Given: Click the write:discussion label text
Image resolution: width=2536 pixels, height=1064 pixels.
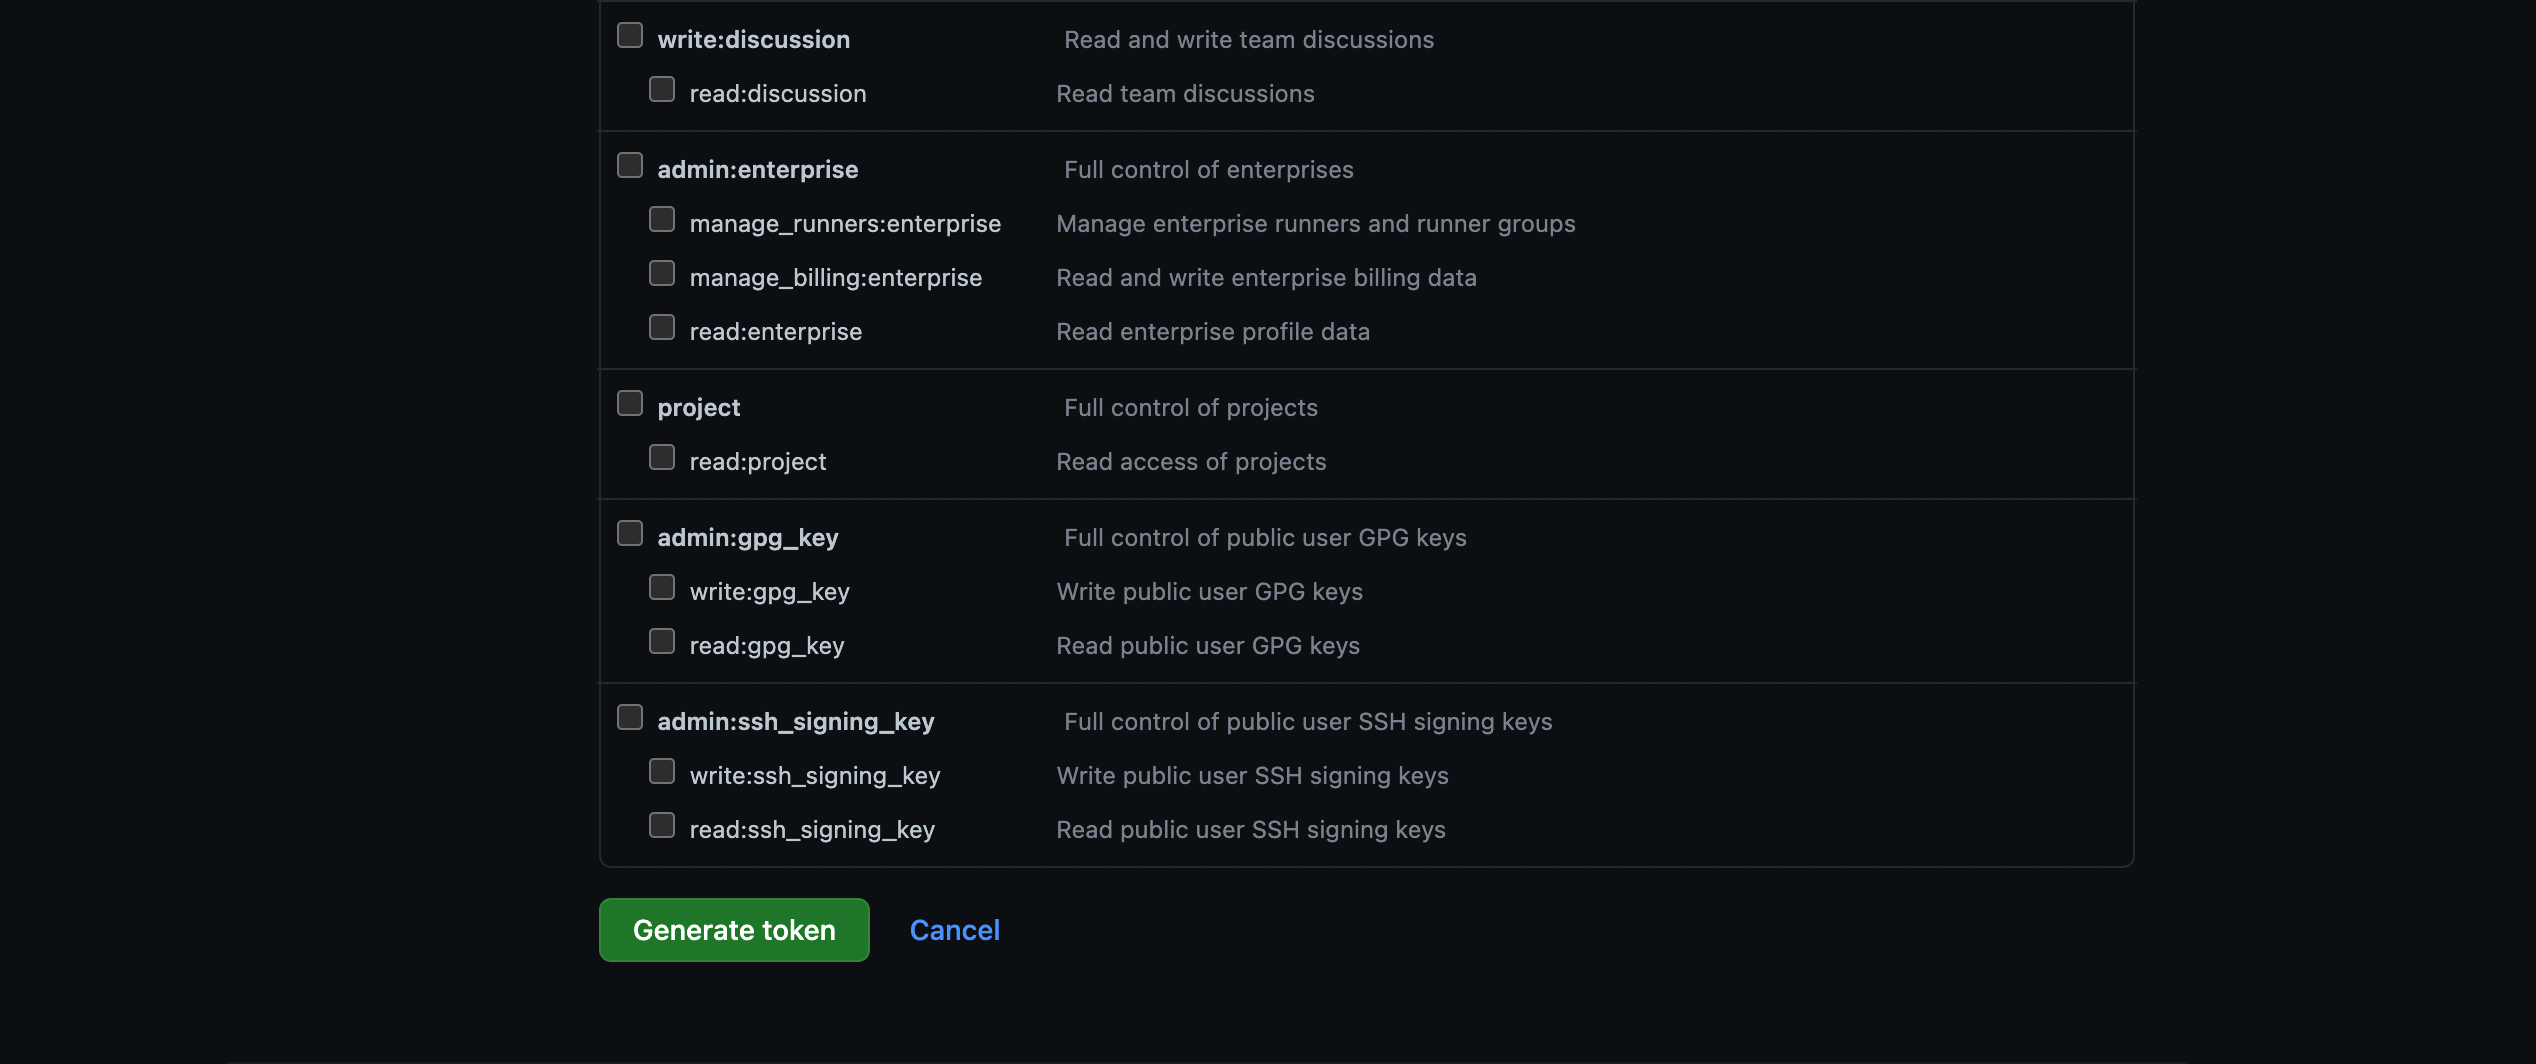Looking at the screenshot, I should (753, 40).
